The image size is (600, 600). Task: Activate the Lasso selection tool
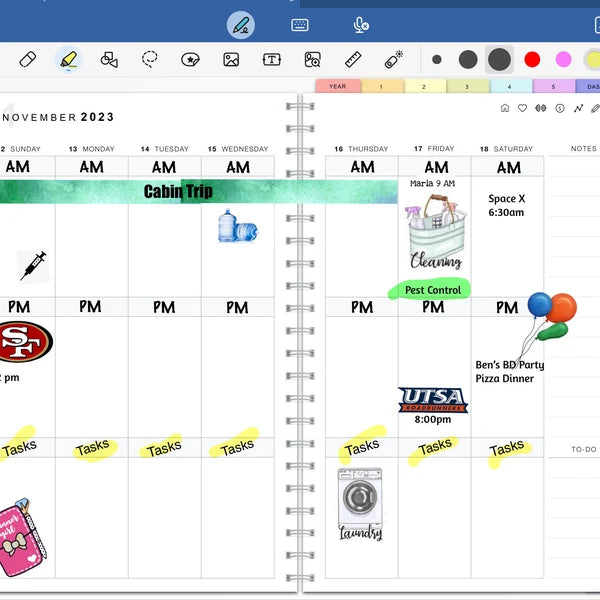point(150,60)
